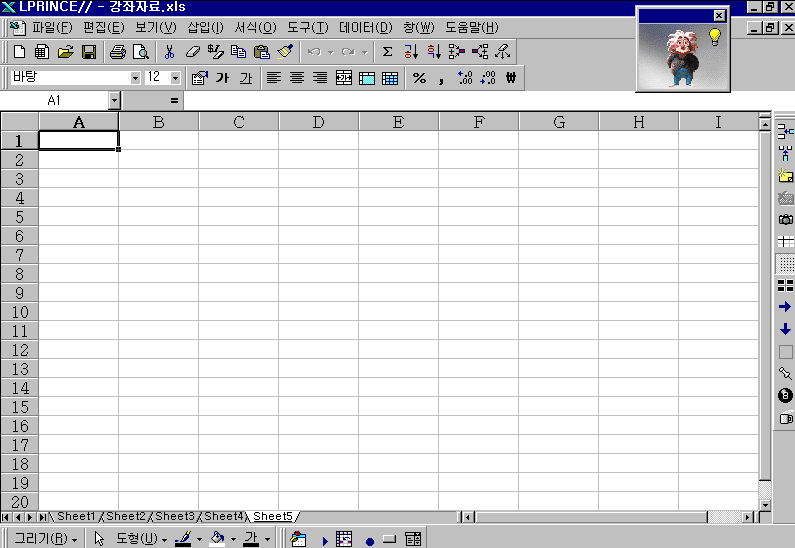The image size is (795, 548).
Task: Click the Format Painter brush icon
Action: pyautogui.click(x=285, y=52)
